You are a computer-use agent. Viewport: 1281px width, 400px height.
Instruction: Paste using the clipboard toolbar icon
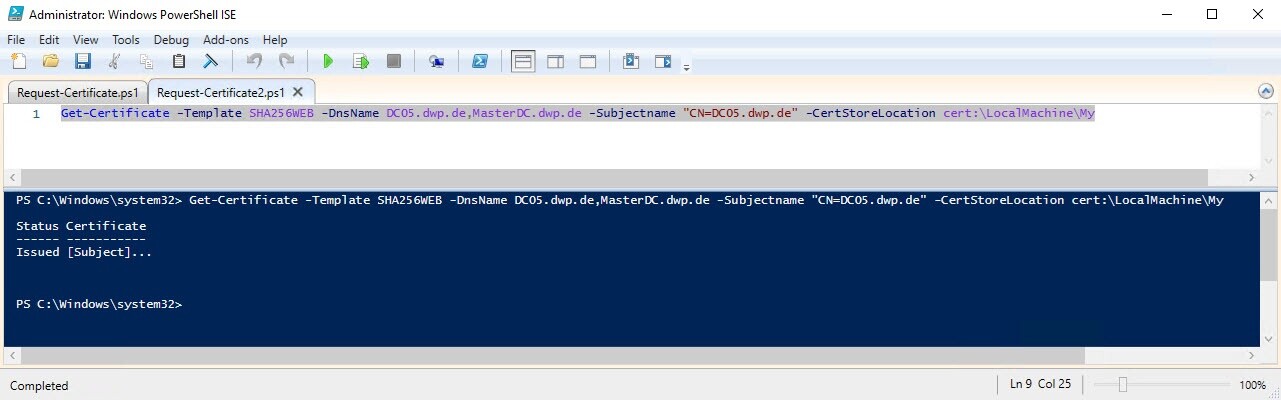click(x=179, y=62)
